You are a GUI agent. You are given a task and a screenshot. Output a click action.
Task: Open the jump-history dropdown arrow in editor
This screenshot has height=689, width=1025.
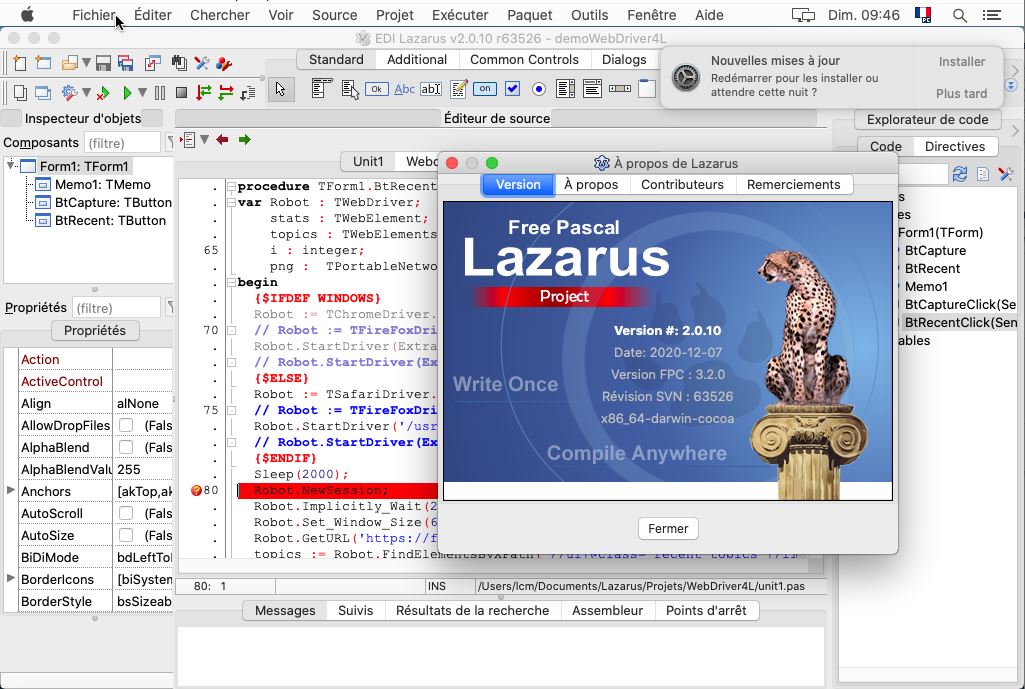coord(204,139)
